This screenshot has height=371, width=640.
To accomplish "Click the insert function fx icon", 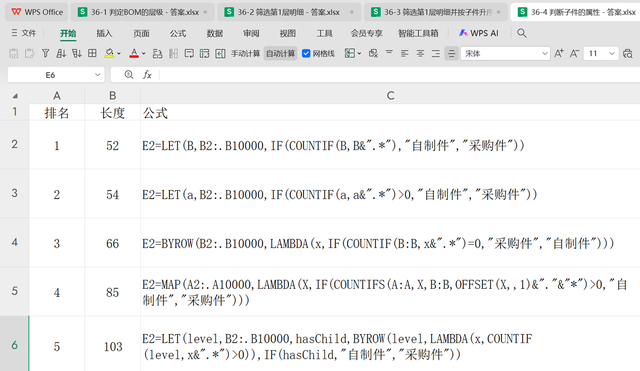I will (x=147, y=75).
